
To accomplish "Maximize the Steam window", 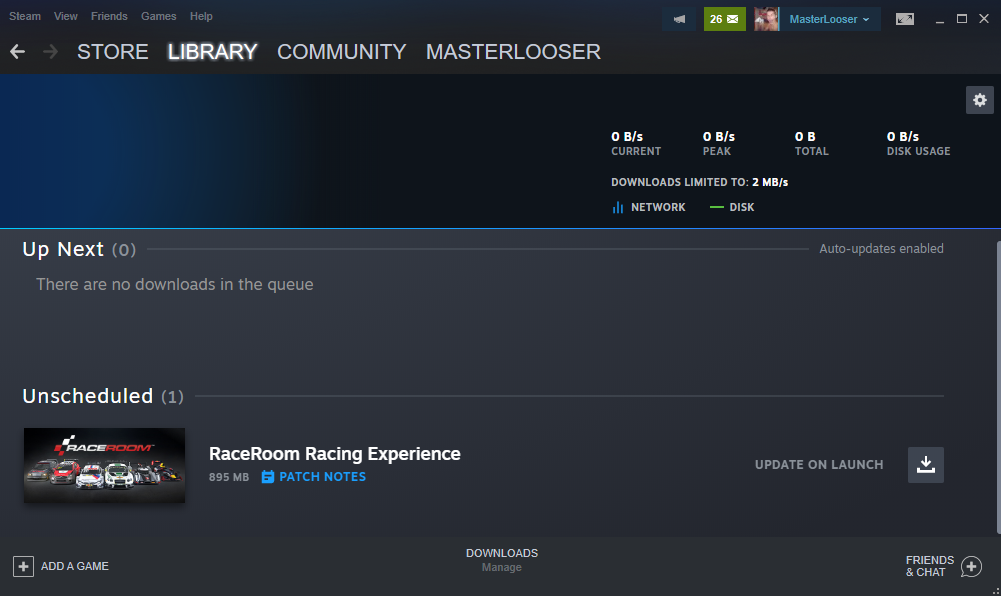I will point(961,19).
